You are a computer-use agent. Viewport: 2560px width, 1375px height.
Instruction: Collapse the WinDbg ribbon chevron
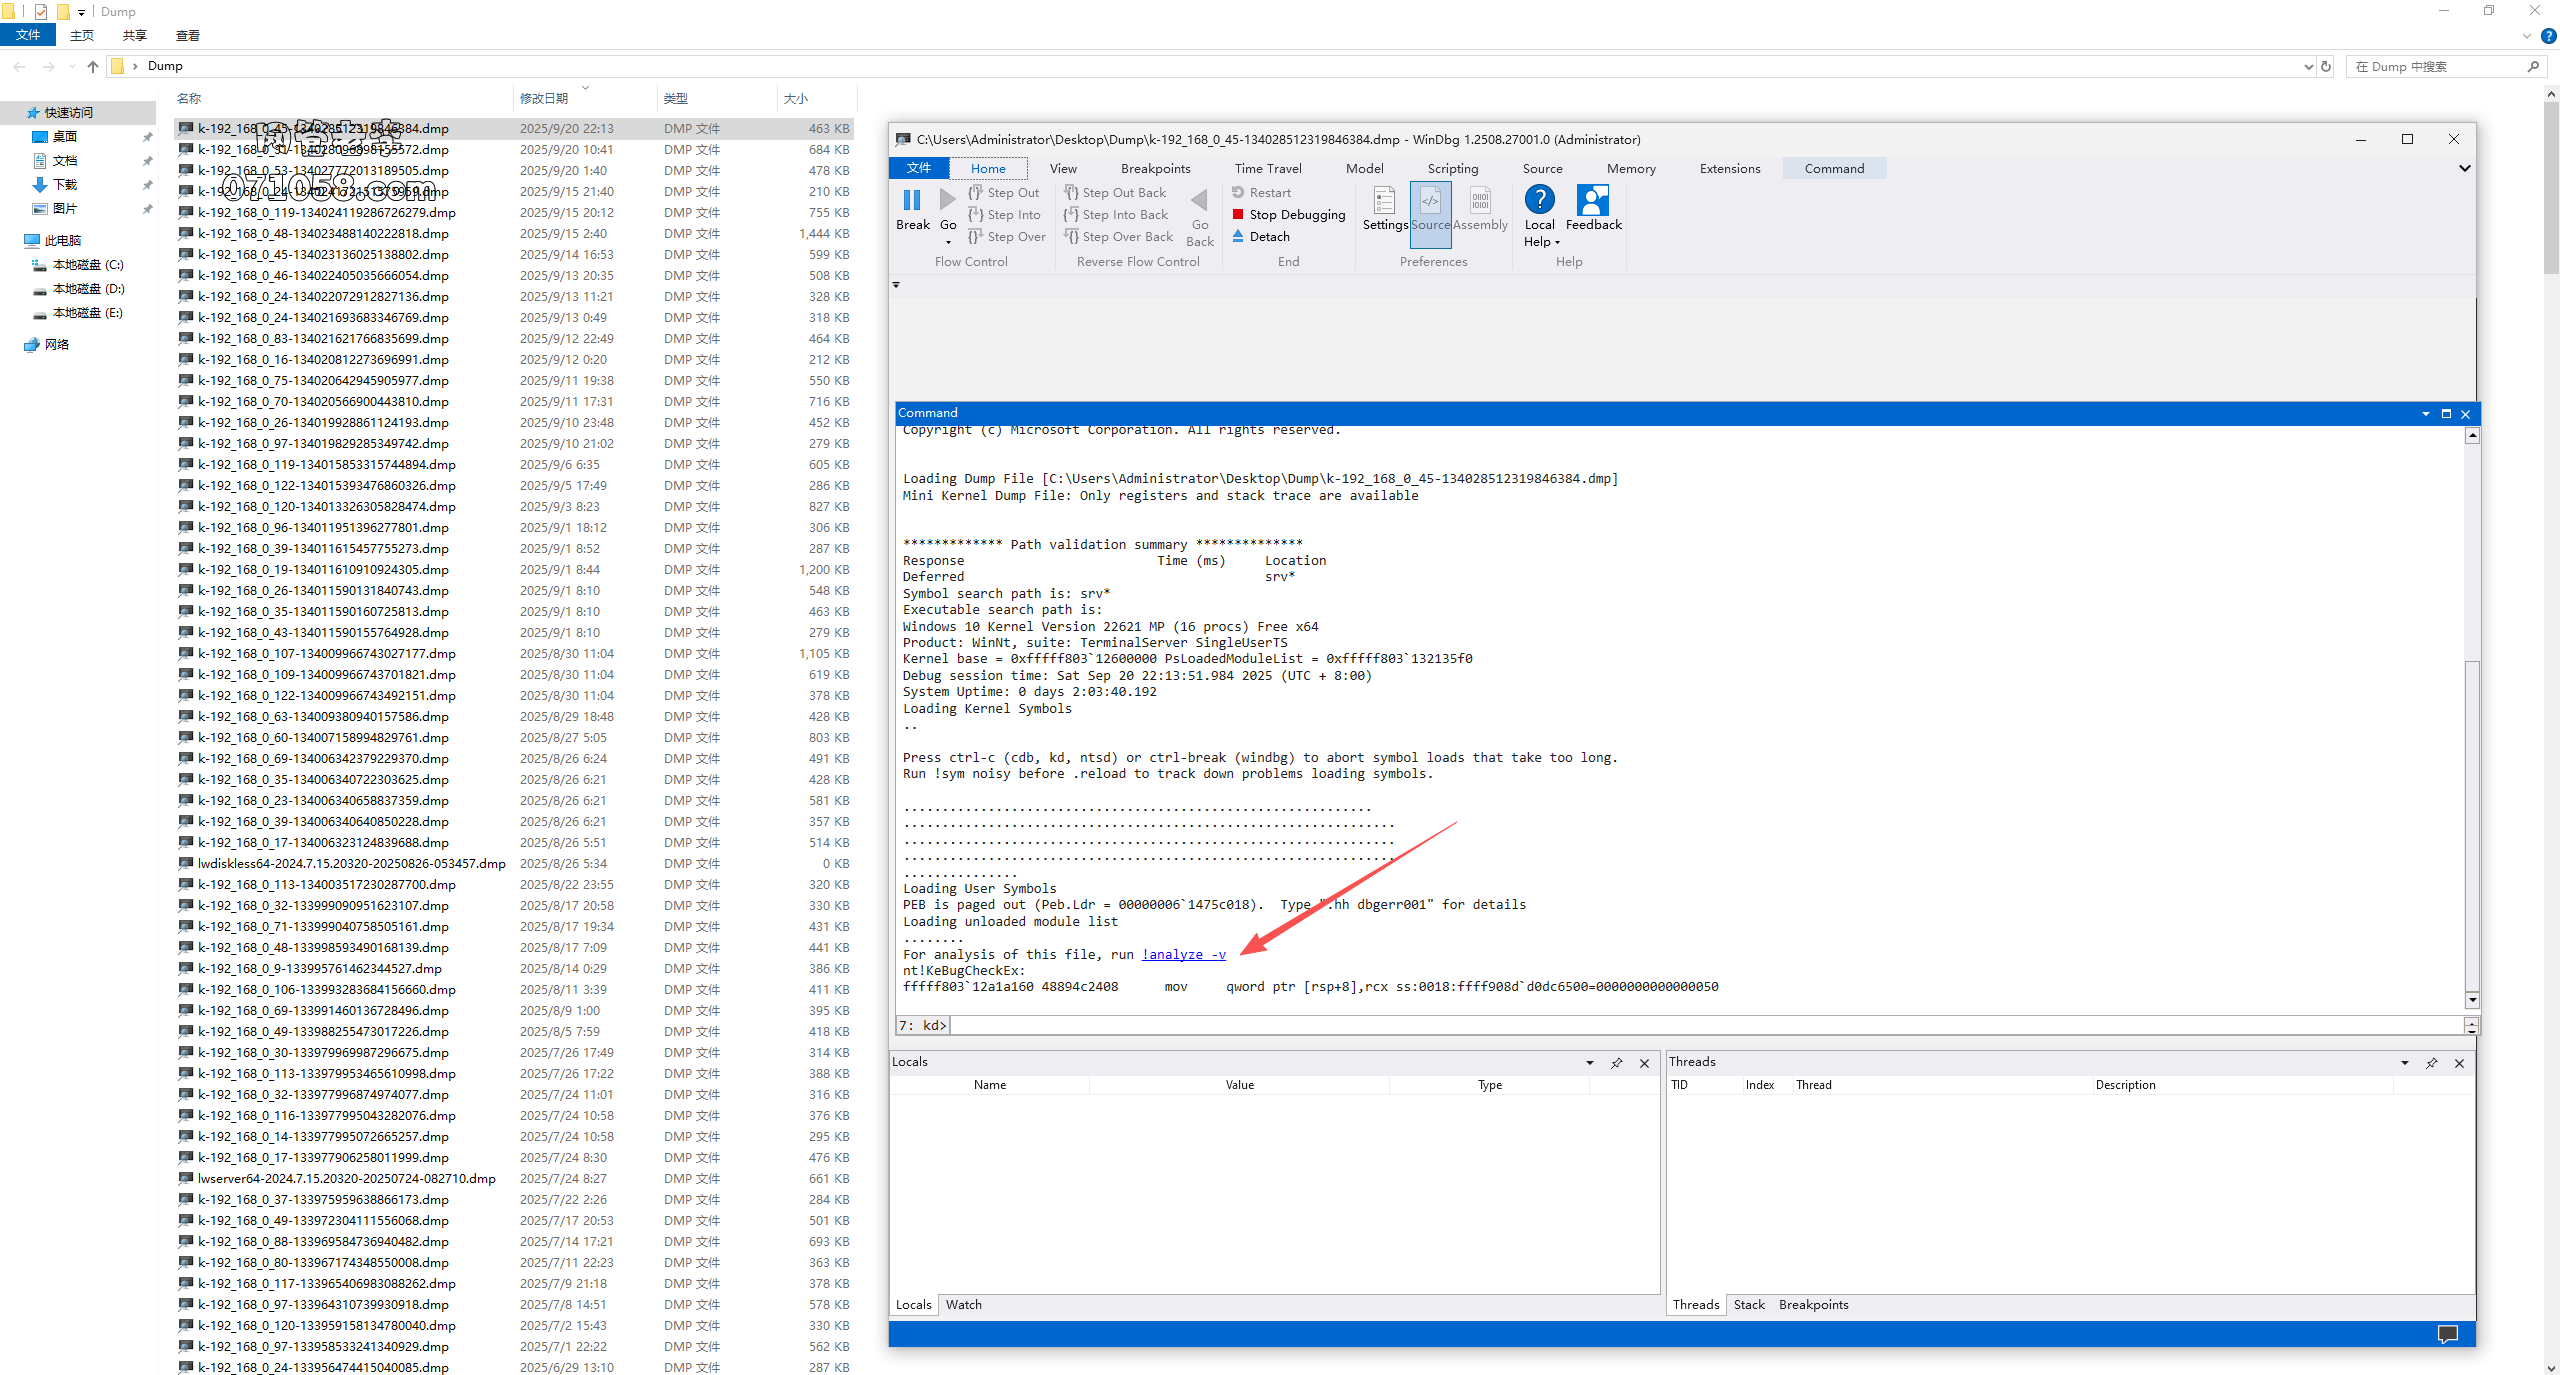pos(2464,168)
